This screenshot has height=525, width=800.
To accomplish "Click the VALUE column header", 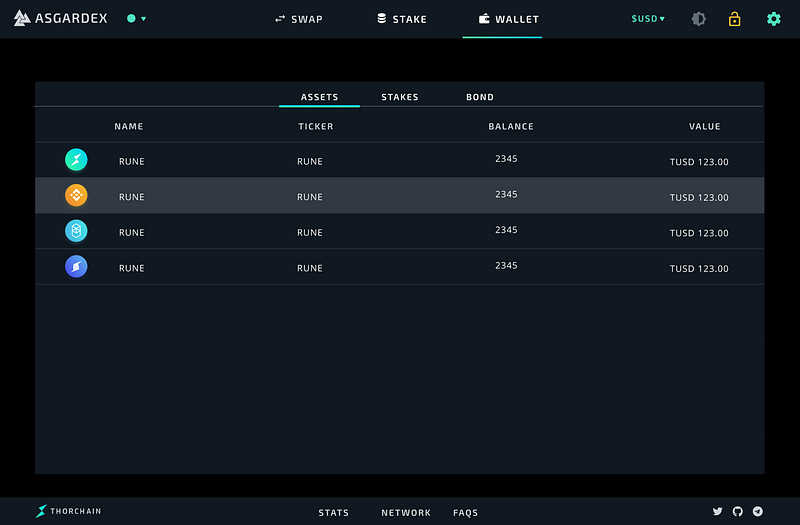I will (x=705, y=127).
